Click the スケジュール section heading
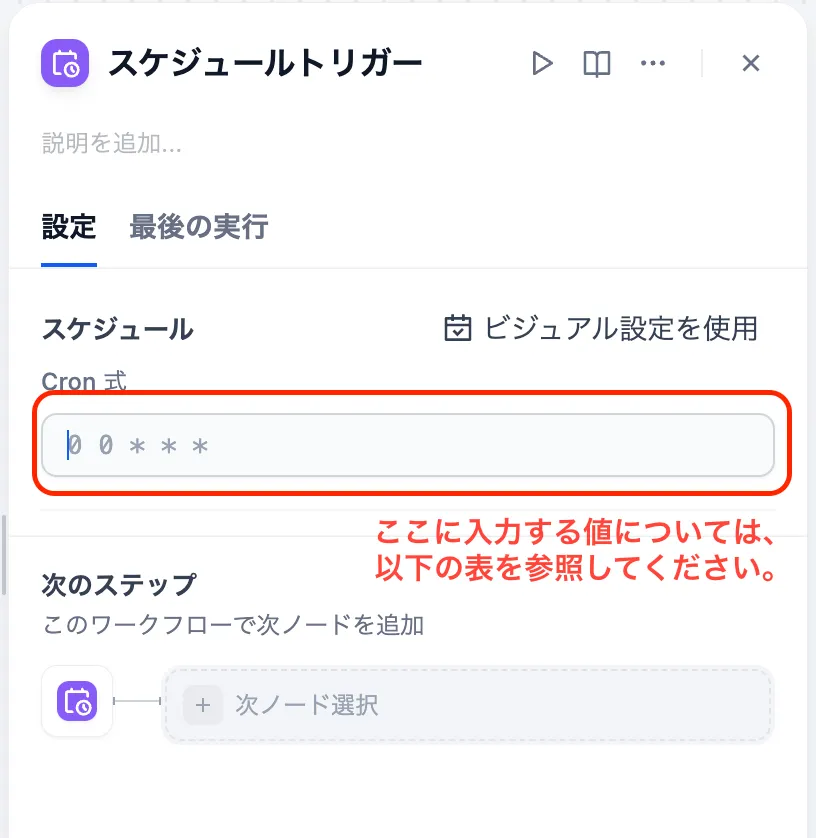This screenshot has width=816, height=838. [117, 329]
